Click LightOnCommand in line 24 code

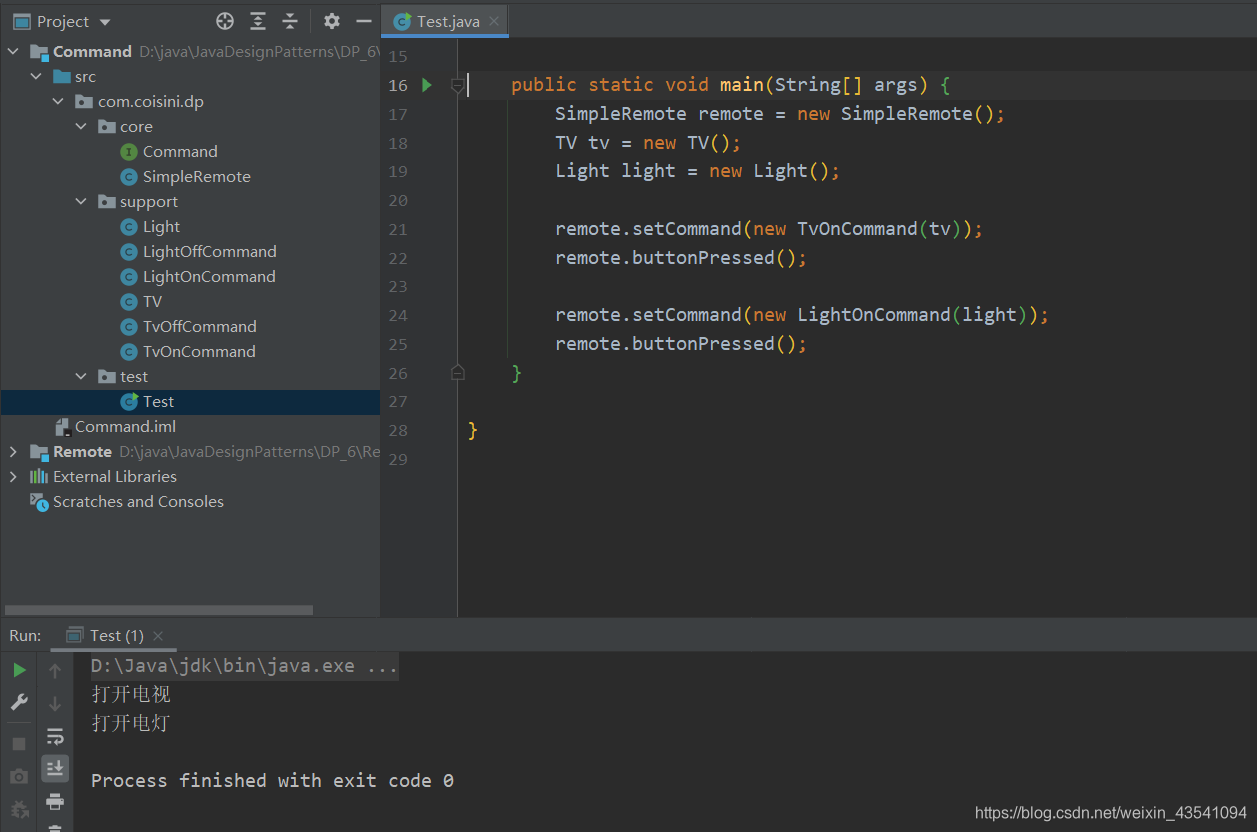pyautogui.click(x=873, y=315)
